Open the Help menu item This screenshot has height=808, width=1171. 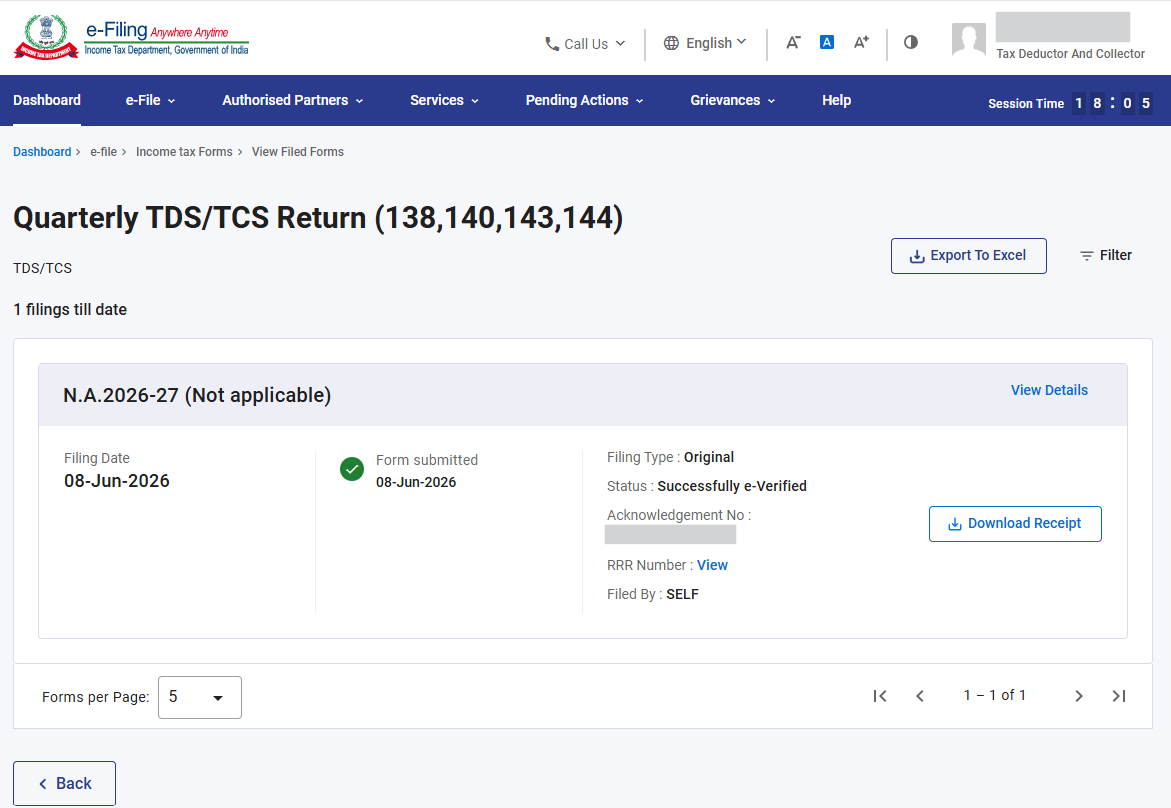click(x=836, y=100)
